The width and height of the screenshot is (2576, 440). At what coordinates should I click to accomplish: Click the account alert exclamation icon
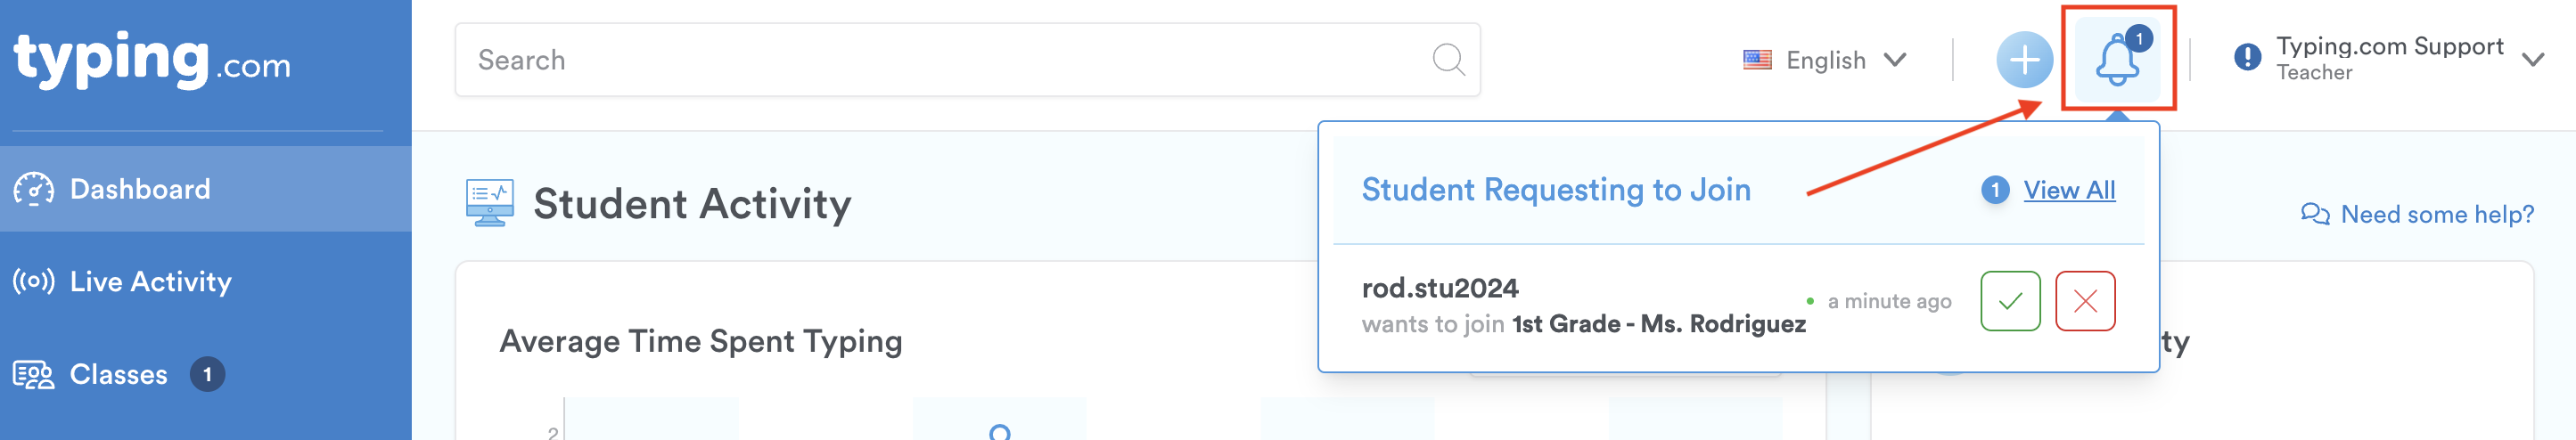tap(2247, 58)
